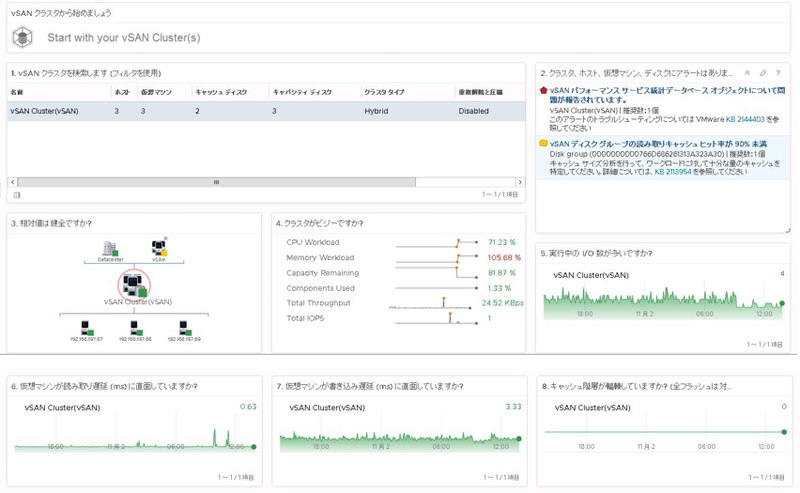Click widget title 3. 相対値は健全ですか?

tap(51, 224)
